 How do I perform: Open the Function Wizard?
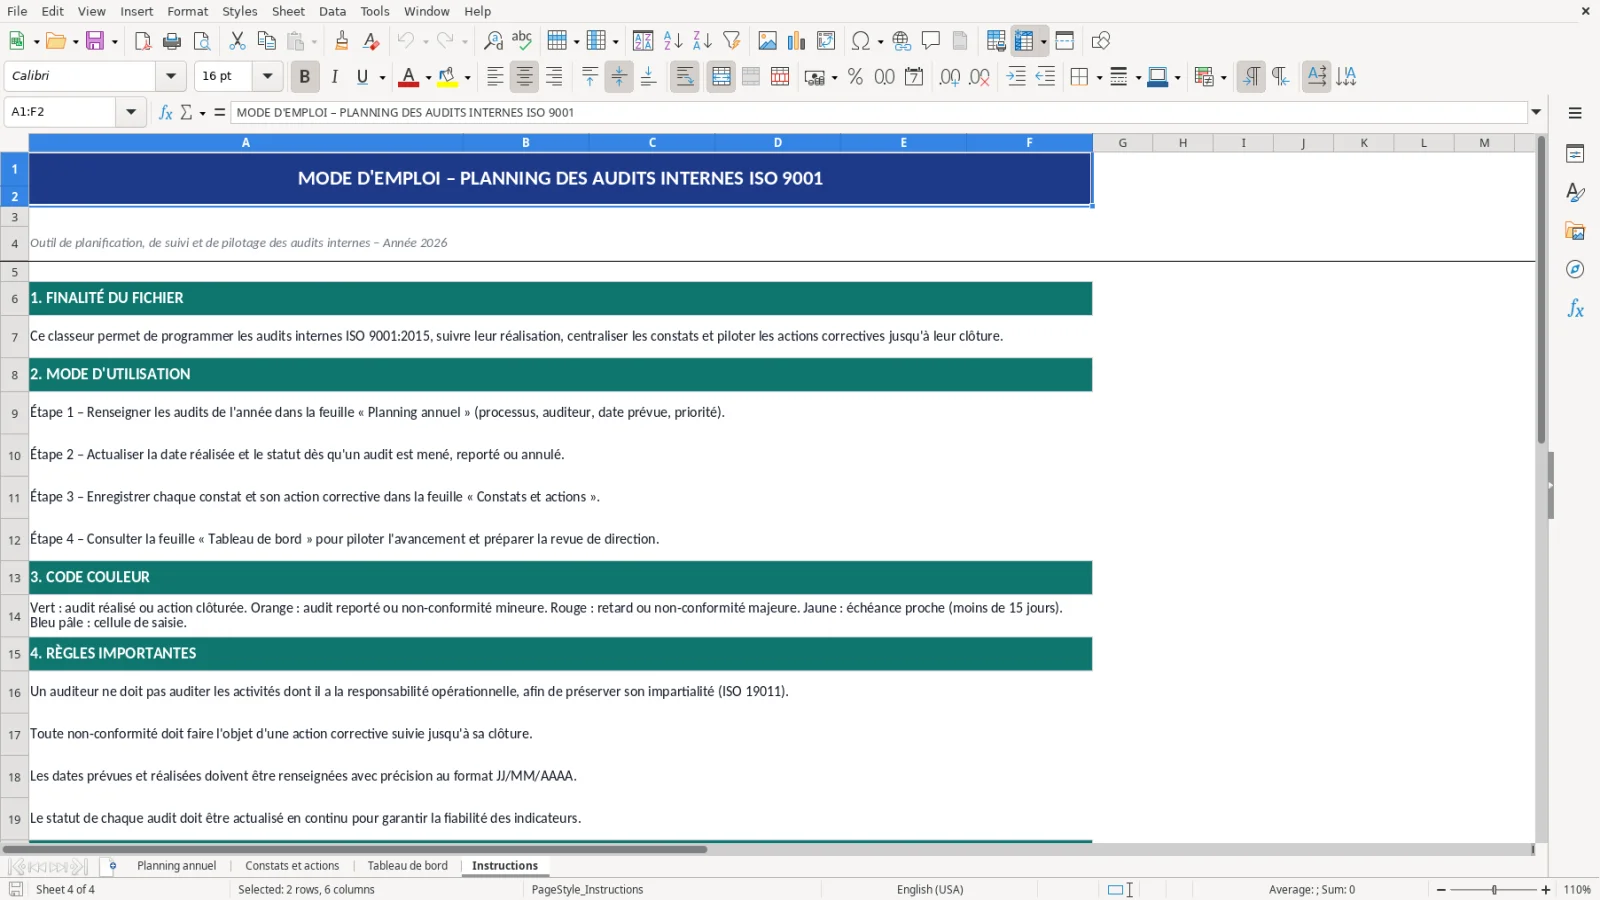(x=166, y=112)
